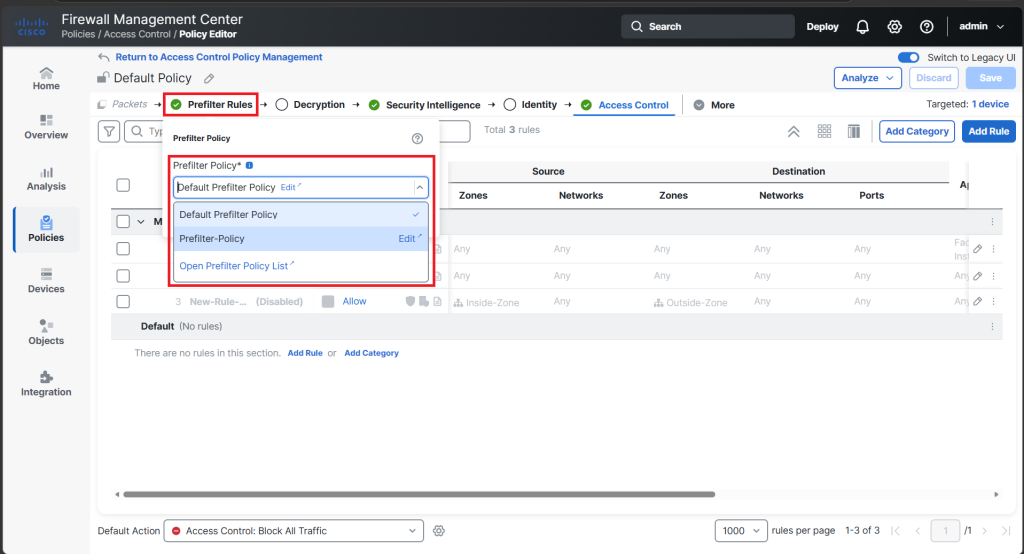
Task: Check the first rule row checkbox
Action: point(123,248)
